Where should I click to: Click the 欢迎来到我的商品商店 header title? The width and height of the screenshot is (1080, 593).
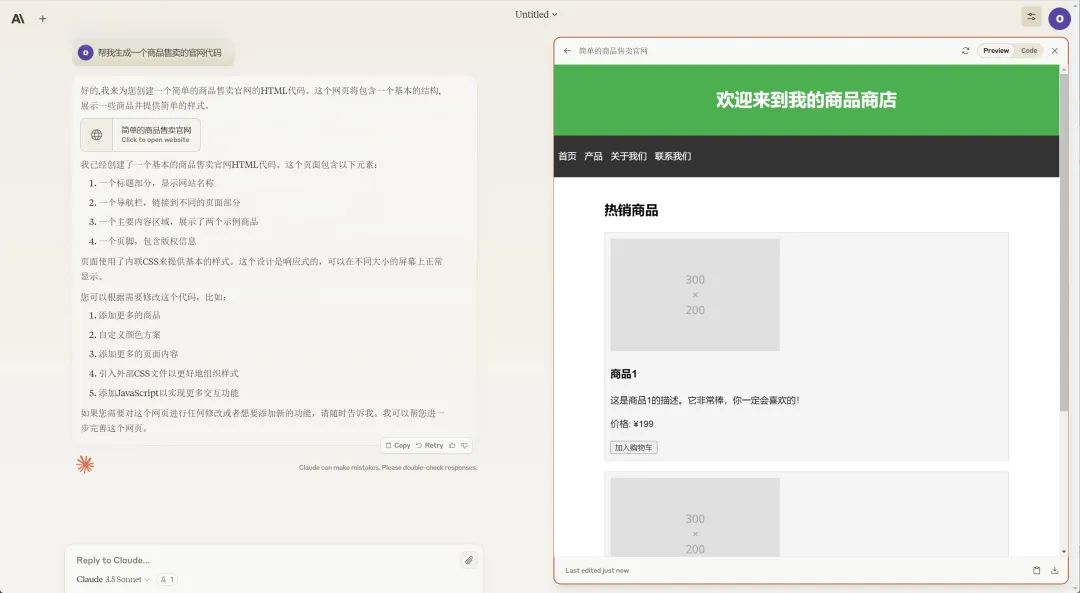coord(806,100)
